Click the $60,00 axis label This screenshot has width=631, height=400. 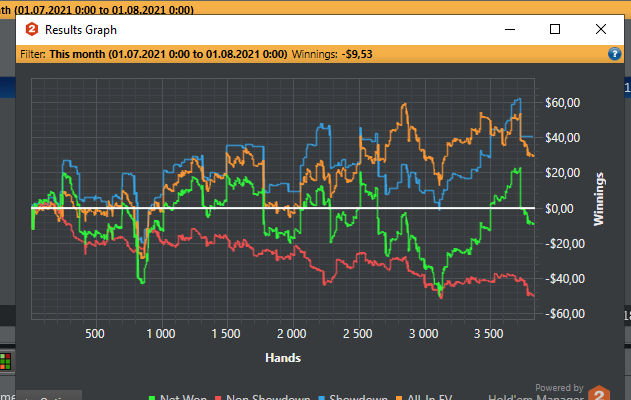click(x=563, y=103)
